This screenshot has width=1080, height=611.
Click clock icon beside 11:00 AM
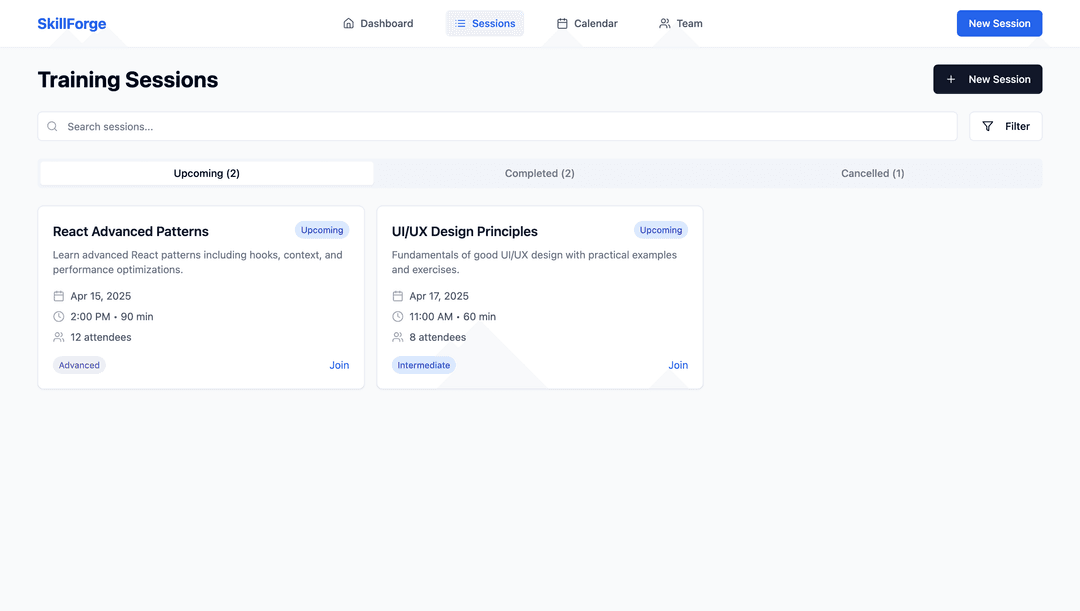click(x=398, y=317)
